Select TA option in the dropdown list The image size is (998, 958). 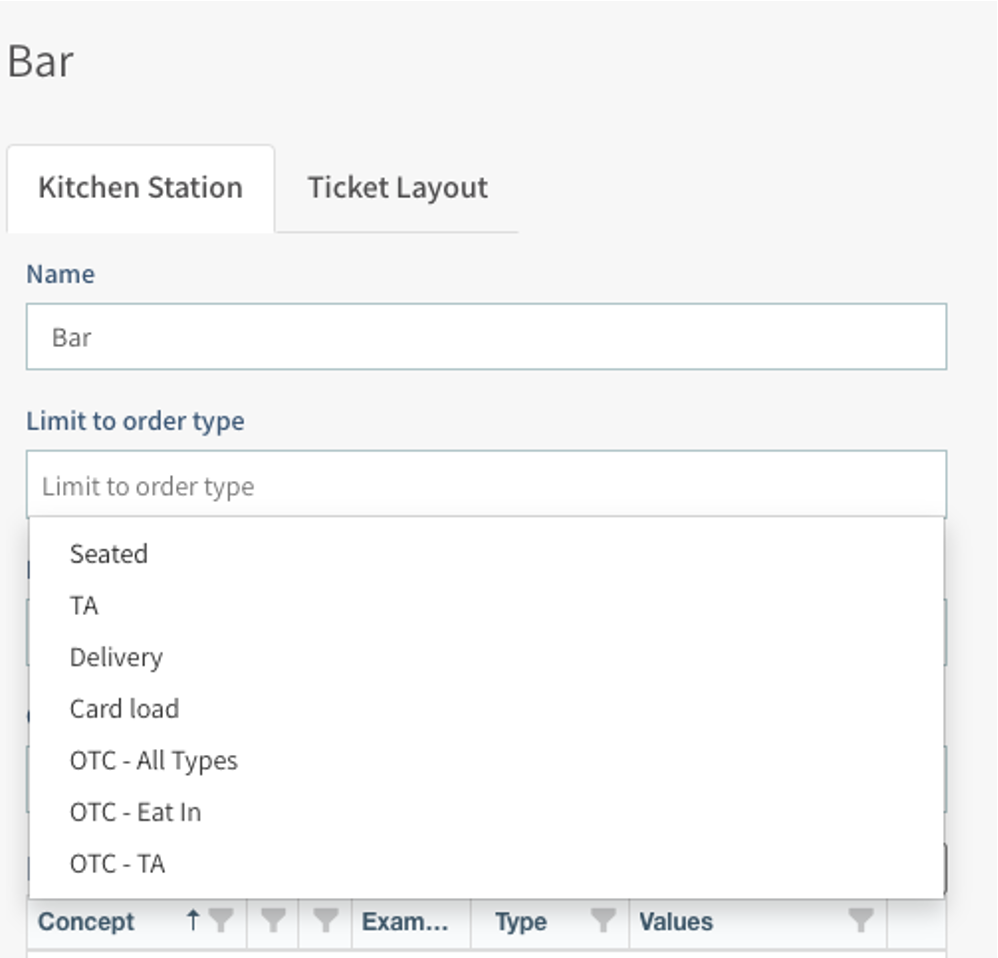click(84, 606)
